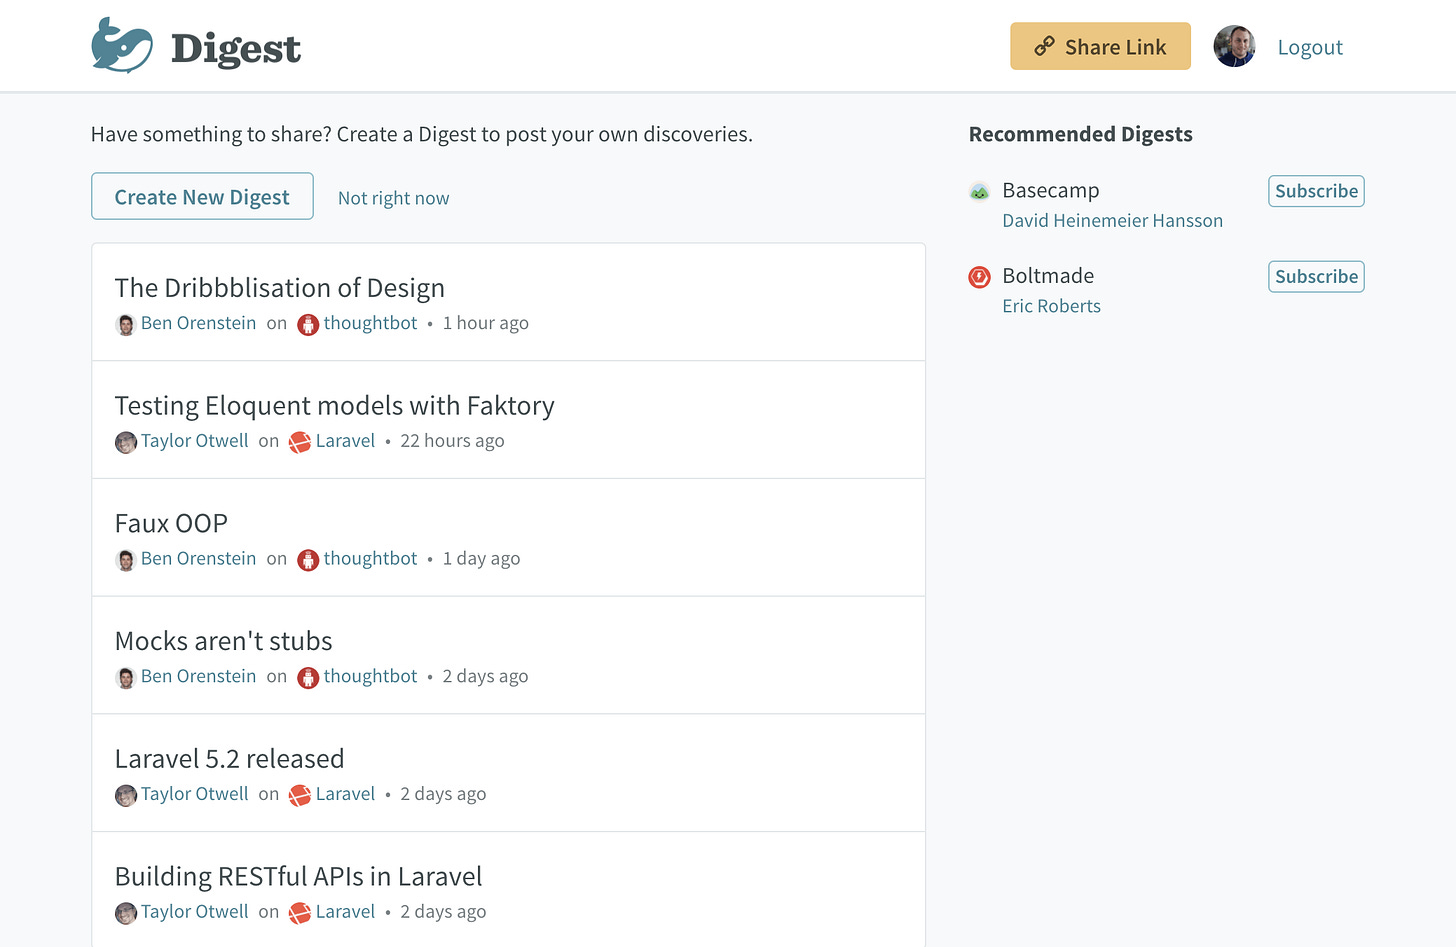Open Laravel 5.2 released post
The image size is (1456, 947).
point(229,759)
